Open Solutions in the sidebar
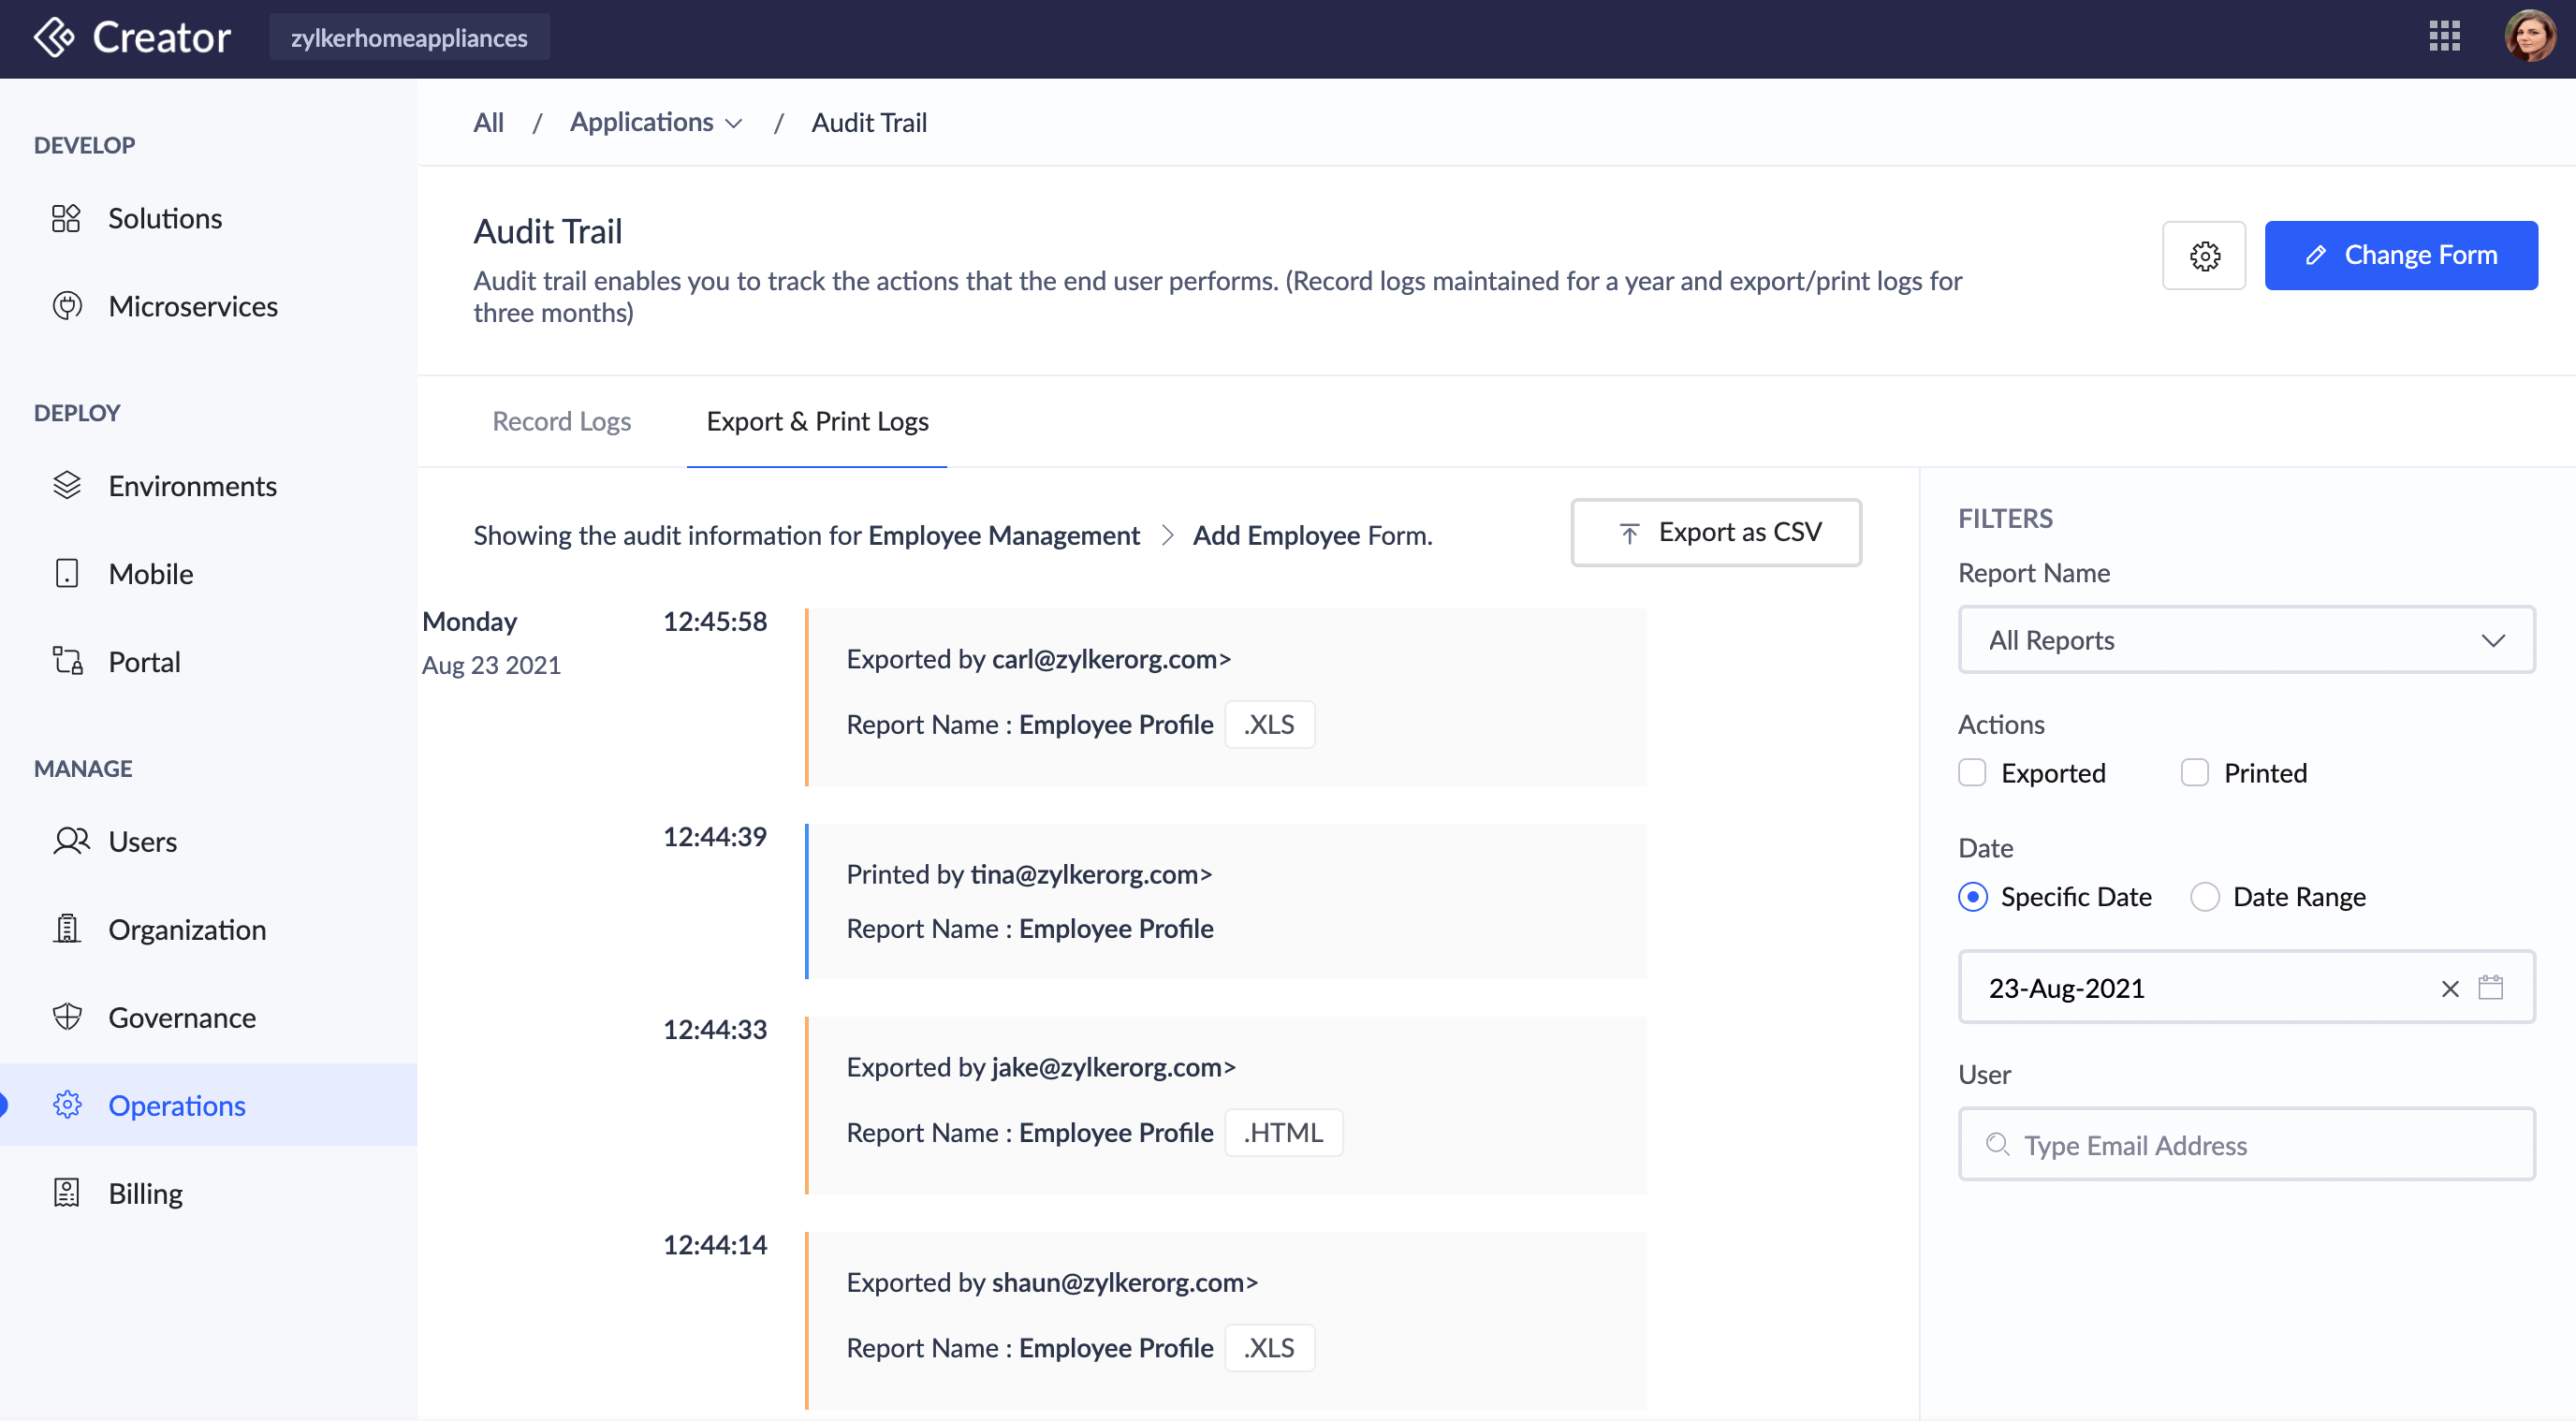The image size is (2576, 1421). (x=208, y=218)
